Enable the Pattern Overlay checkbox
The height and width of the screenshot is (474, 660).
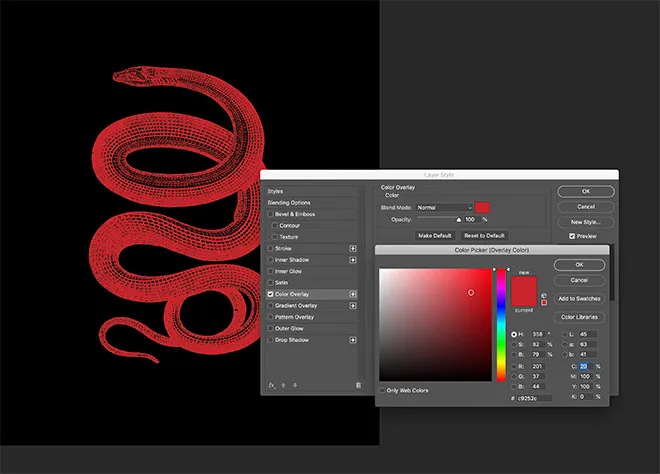[271, 317]
